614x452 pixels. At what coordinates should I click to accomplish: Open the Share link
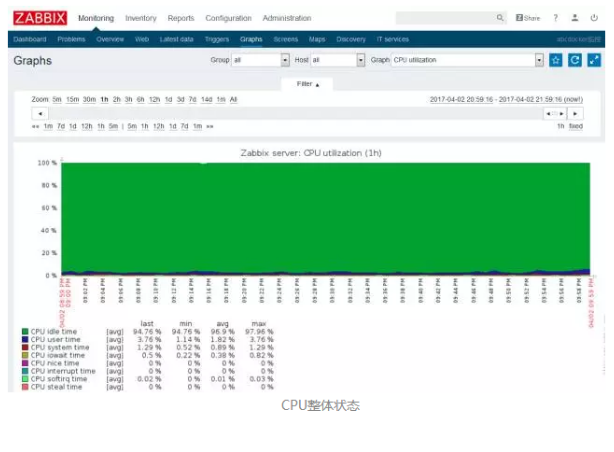528,18
